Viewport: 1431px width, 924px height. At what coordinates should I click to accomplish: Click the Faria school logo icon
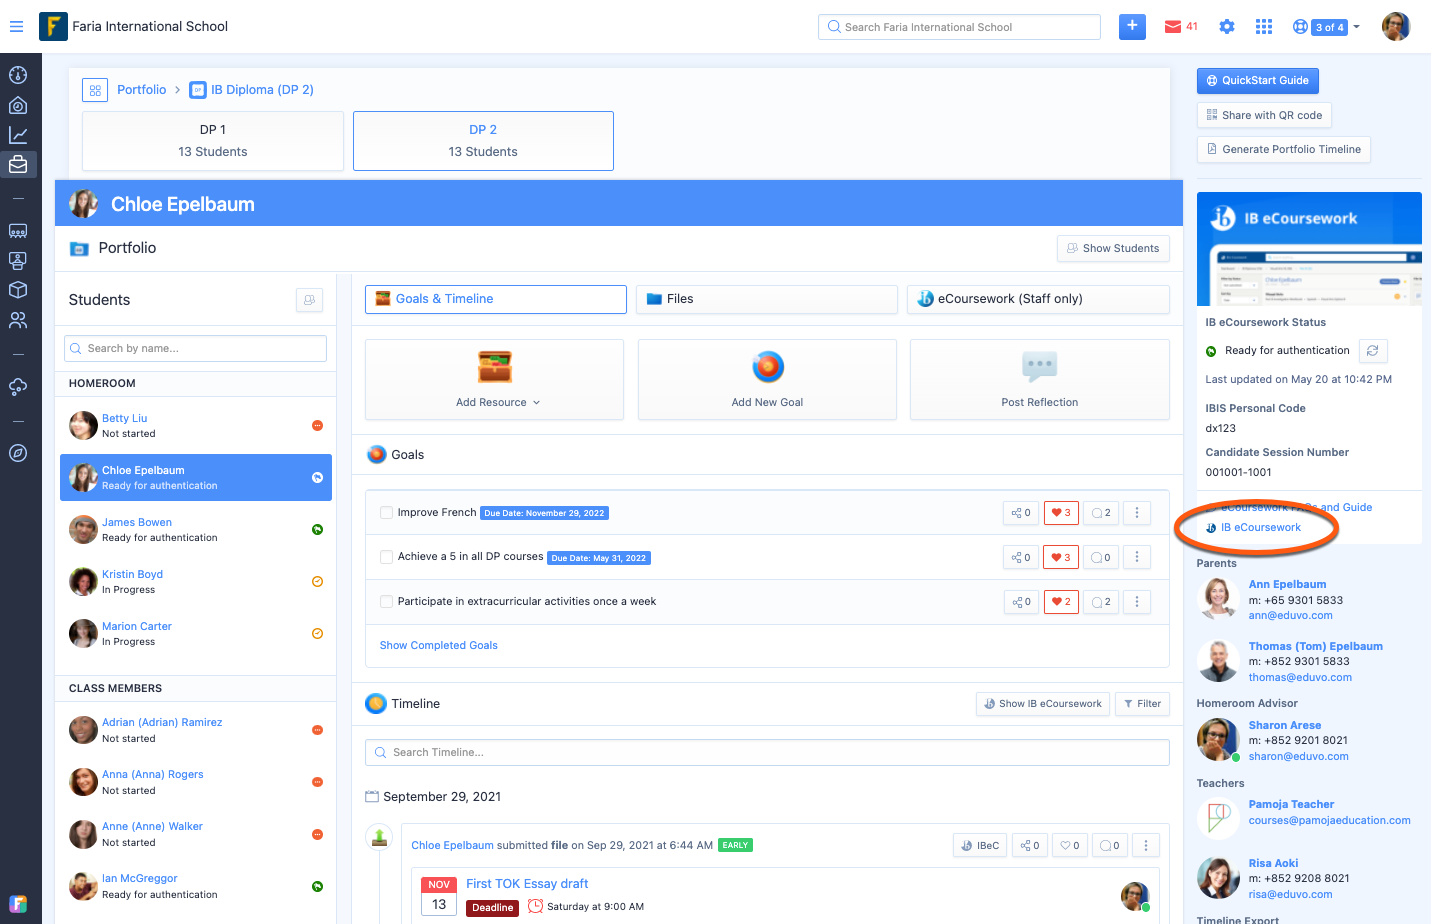[x=53, y=26]
